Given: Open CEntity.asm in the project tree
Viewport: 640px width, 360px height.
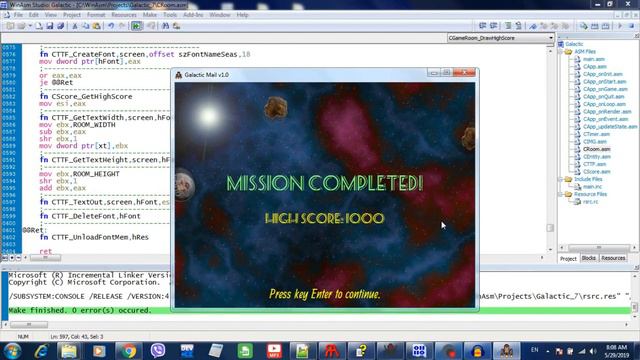Looking at the screenshot, I should [x=597, y=157].
